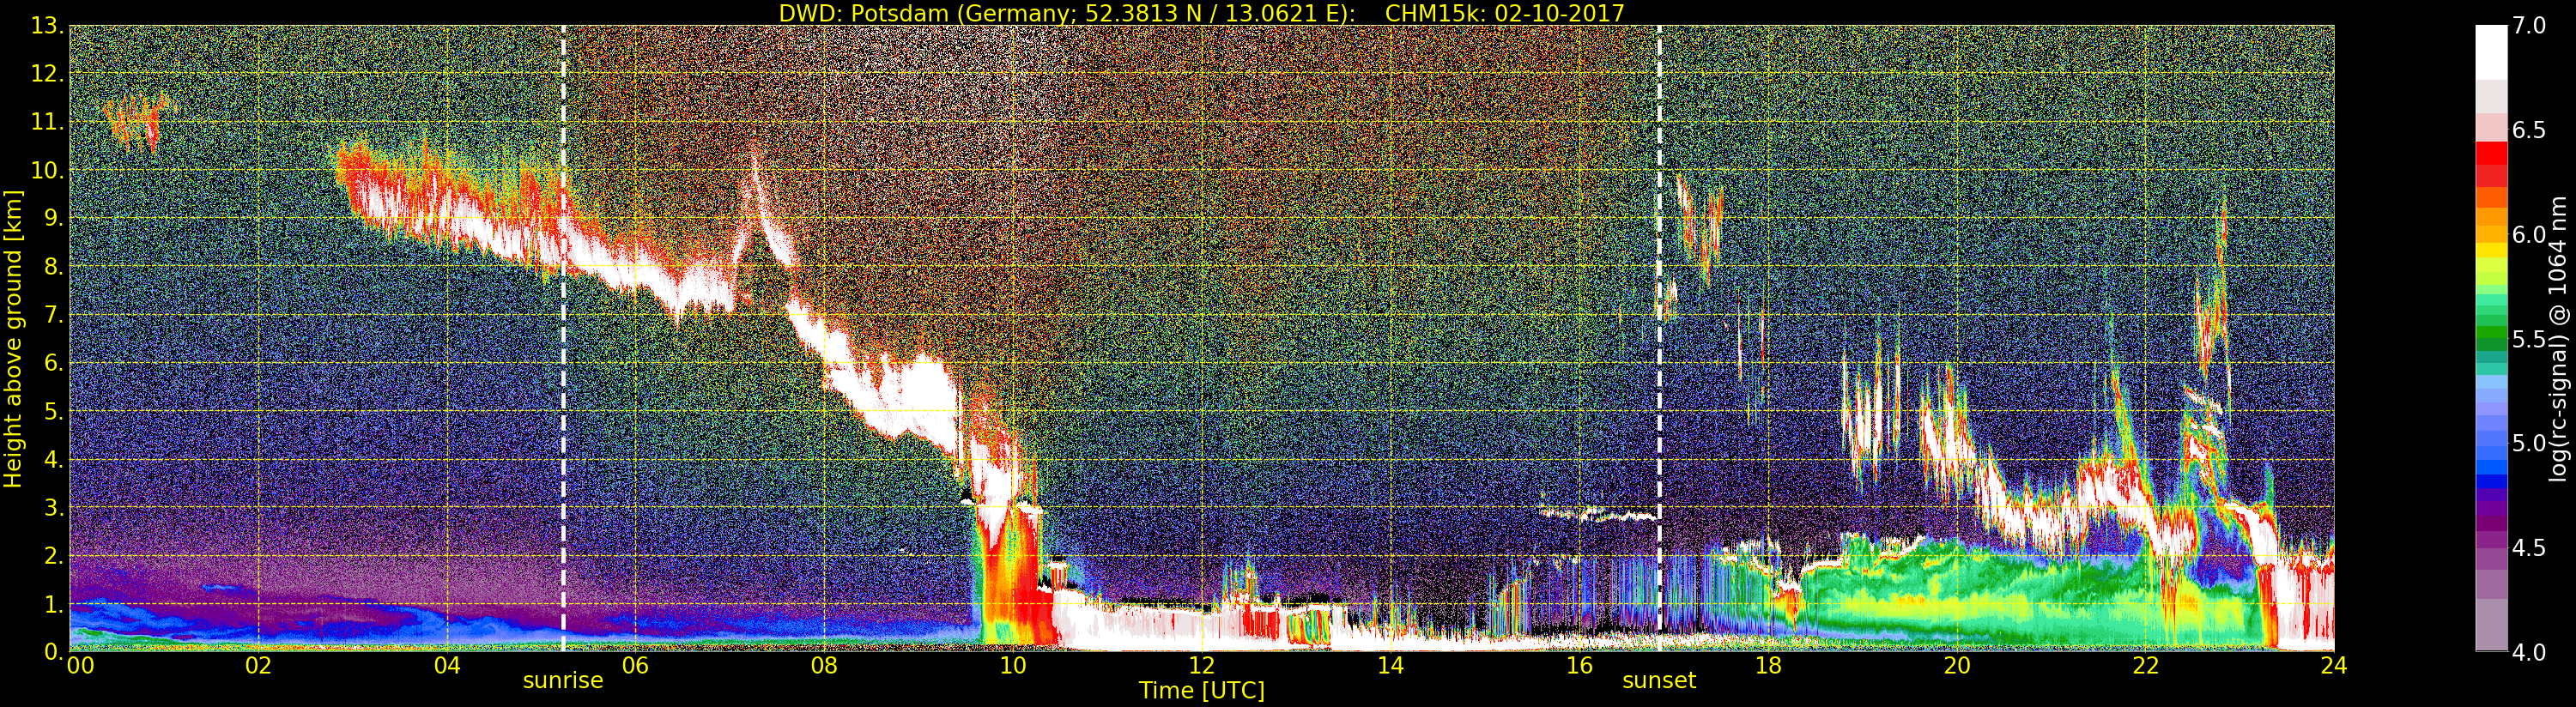The height and width of the screenshot is (707, 2576).
Task: Click the plot title 'DWD: Potsdam (Germany…)'
Action: pos(1201,13)
